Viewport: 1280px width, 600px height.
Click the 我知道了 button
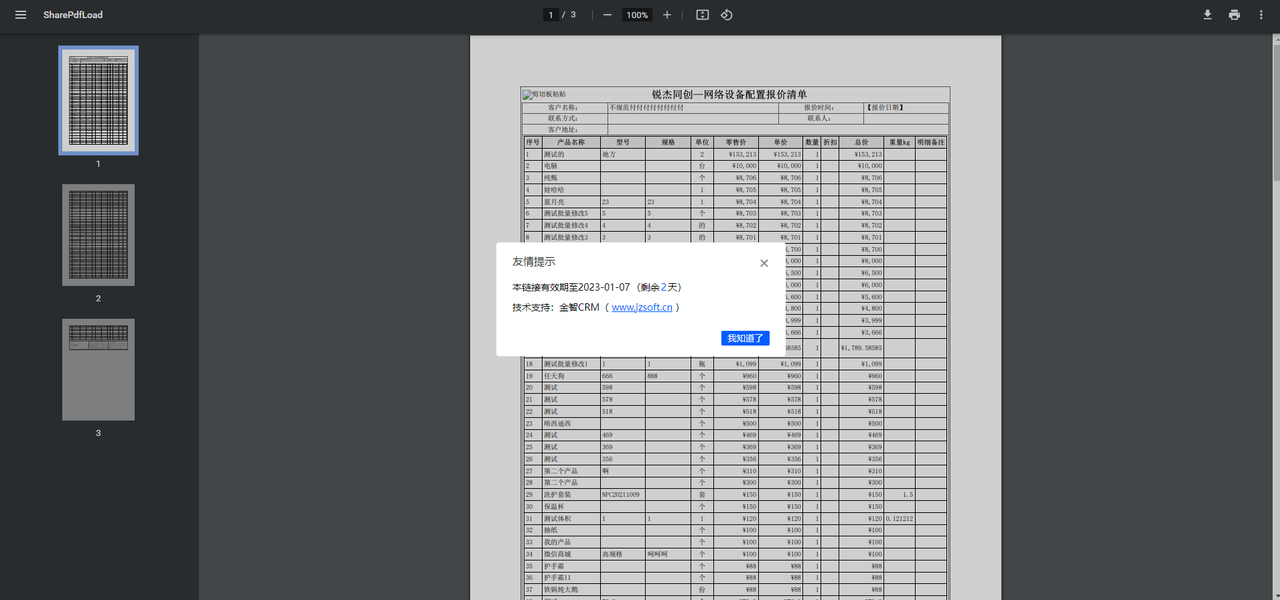click(x=745, y=338)
